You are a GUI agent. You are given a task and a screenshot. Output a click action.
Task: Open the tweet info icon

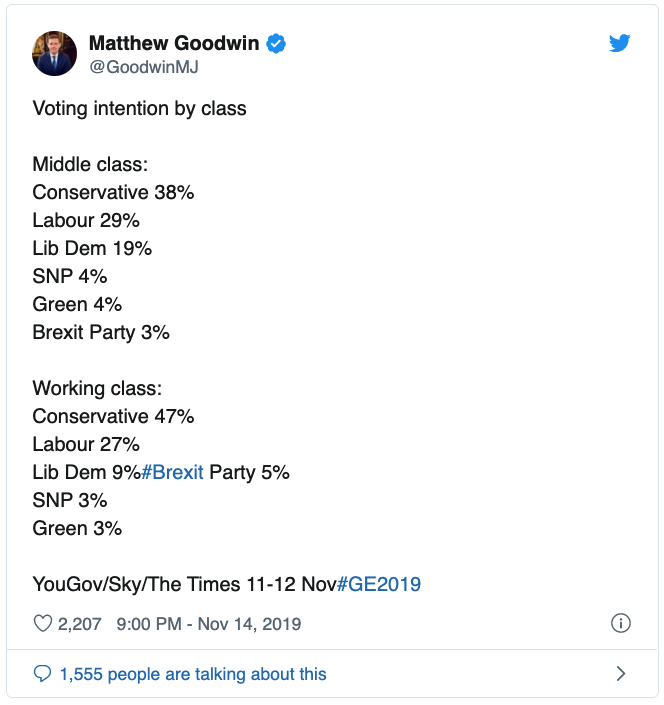click(x=620, y=624)
